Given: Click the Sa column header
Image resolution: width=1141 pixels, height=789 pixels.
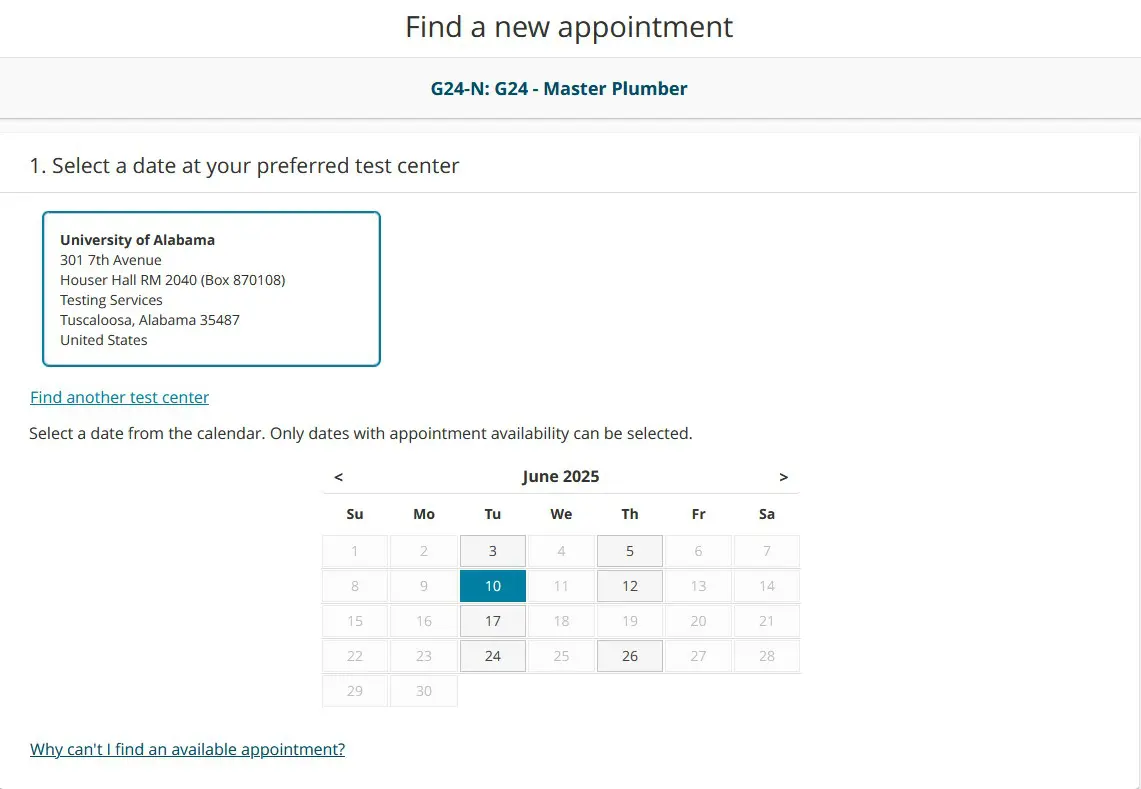Looking at the screenshot, I should point(766,514).
